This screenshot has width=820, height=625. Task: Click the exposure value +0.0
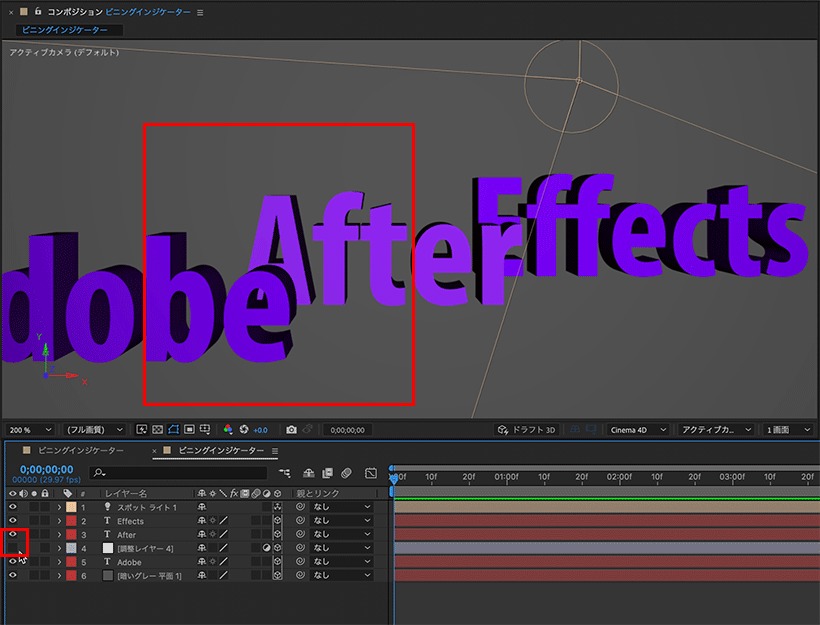pos(260,430)
